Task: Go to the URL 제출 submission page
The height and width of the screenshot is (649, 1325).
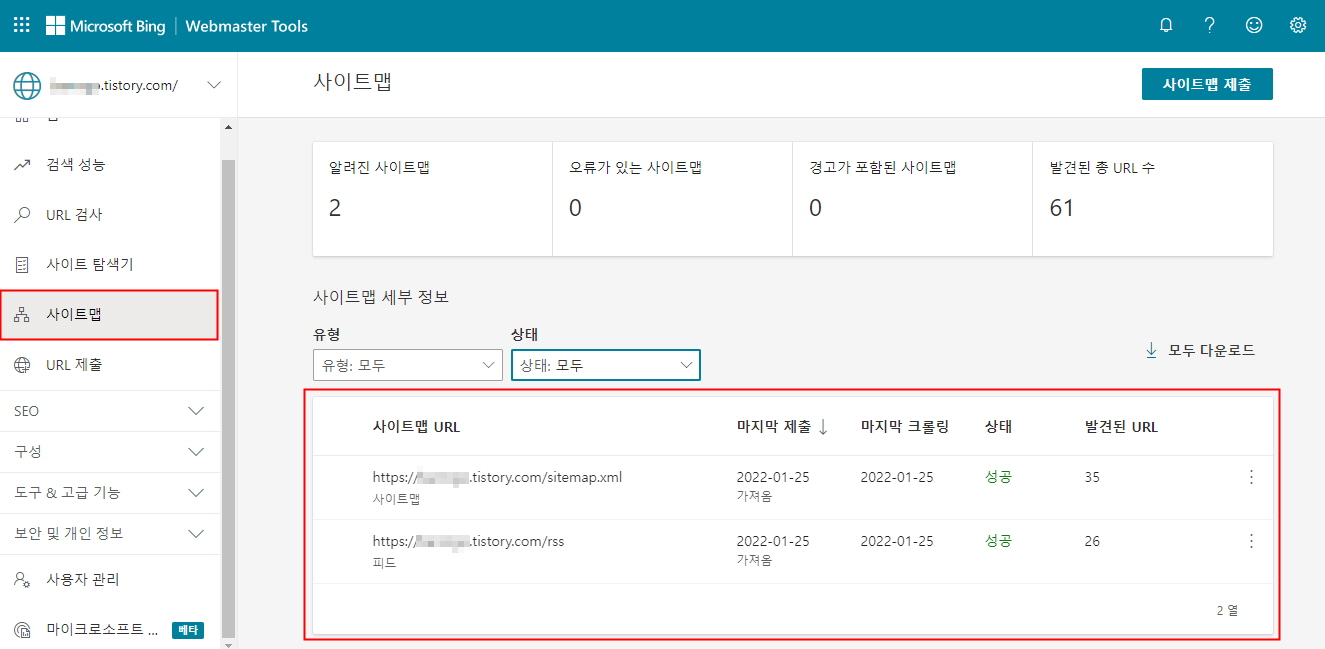Action: pyautogui.click(x=75, y=362)
